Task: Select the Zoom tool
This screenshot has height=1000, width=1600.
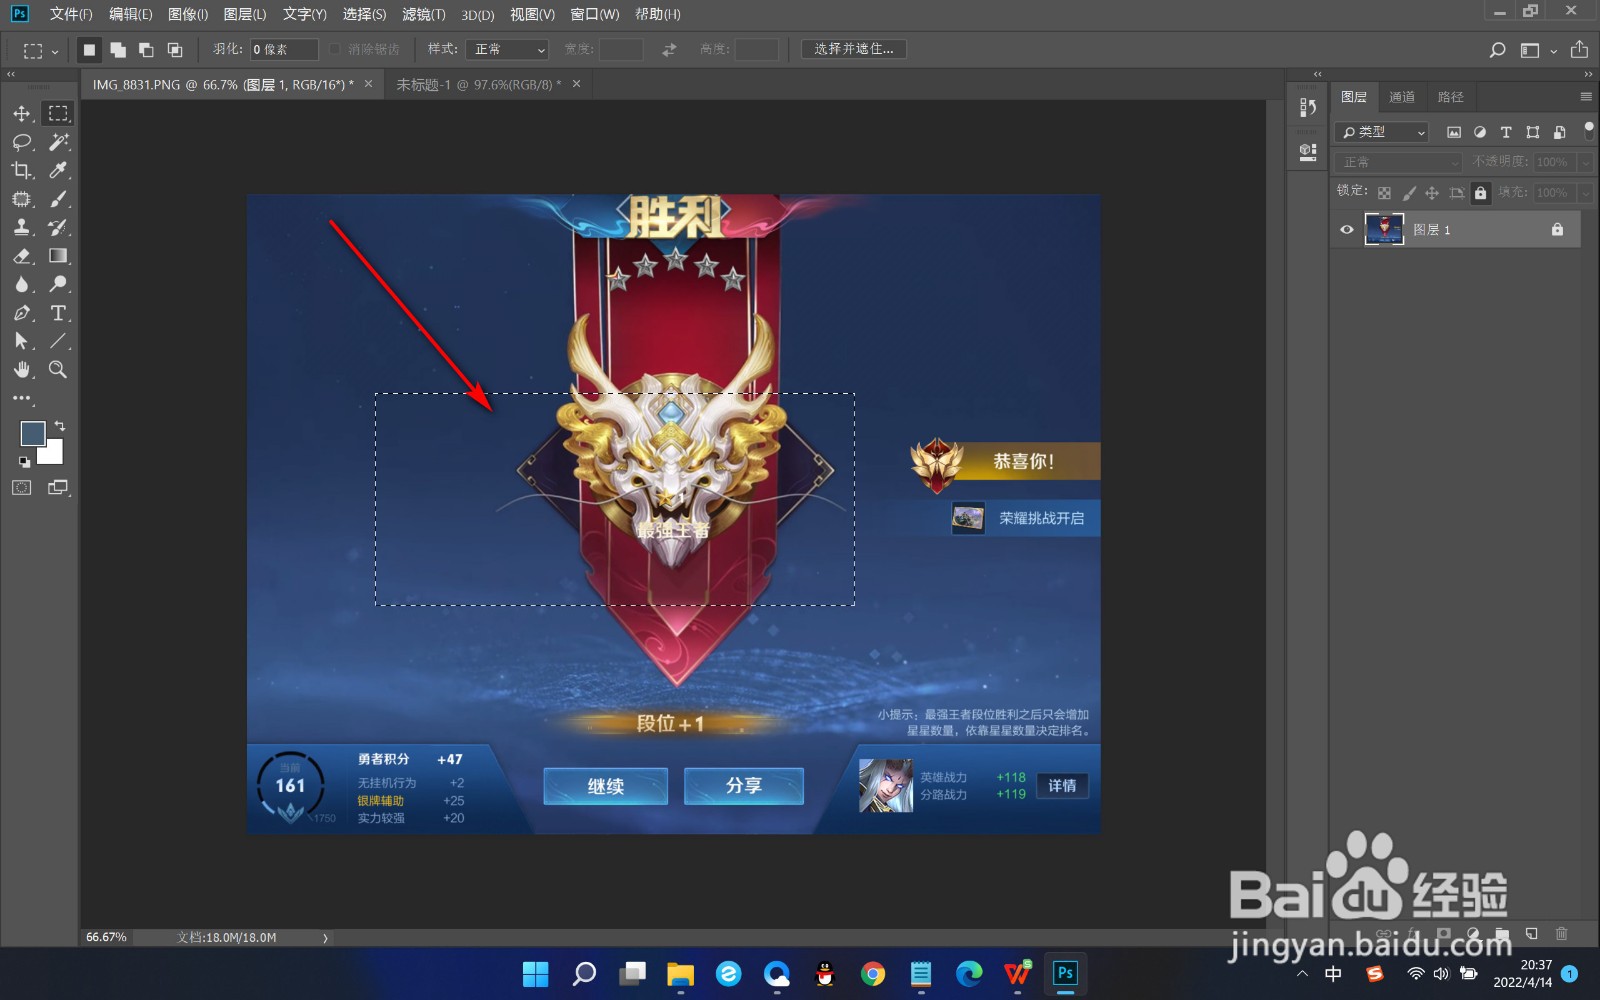Action: (x=59, y=370)
